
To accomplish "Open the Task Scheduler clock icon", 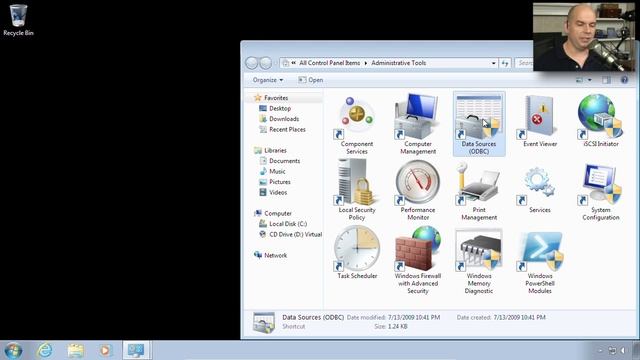I will pyautogui.click(x=357, y=253).
